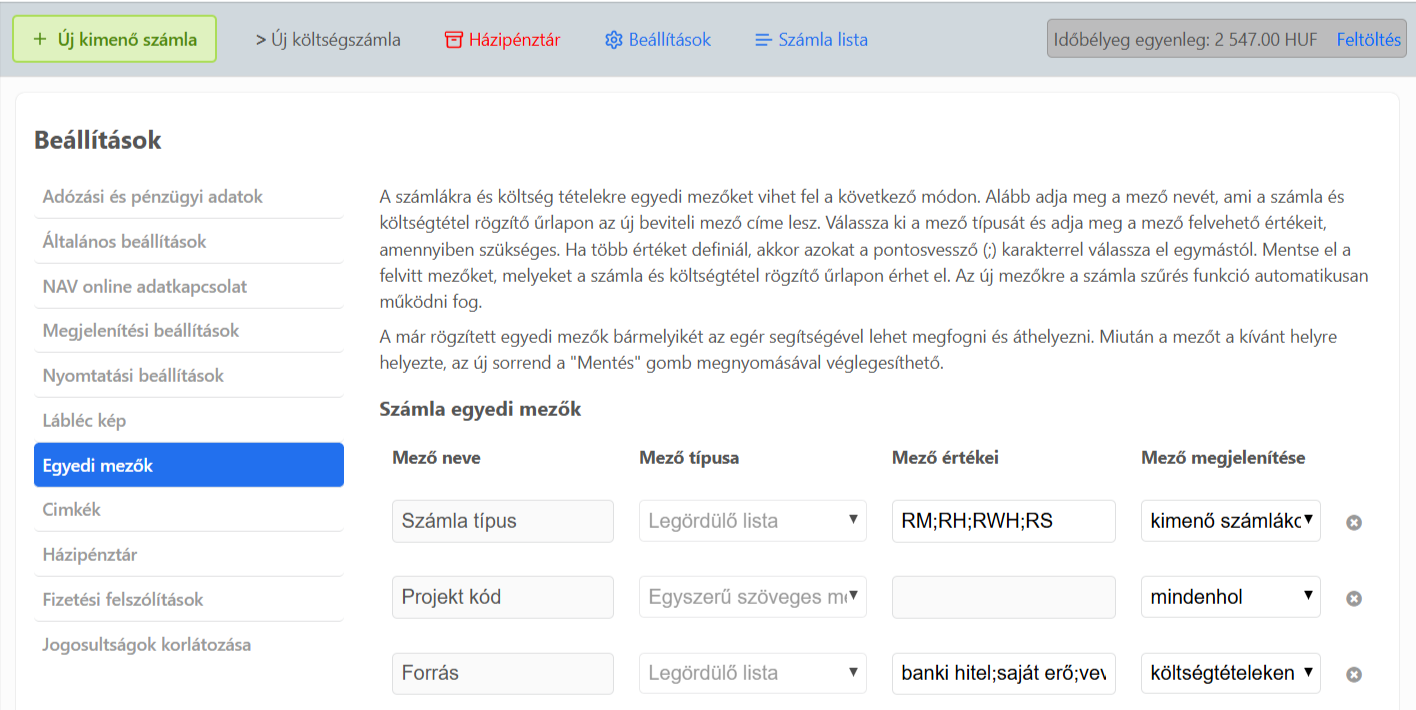Click the Feltöltés link
Viewport: 1416px width, 710px height.
point(1370,40)
